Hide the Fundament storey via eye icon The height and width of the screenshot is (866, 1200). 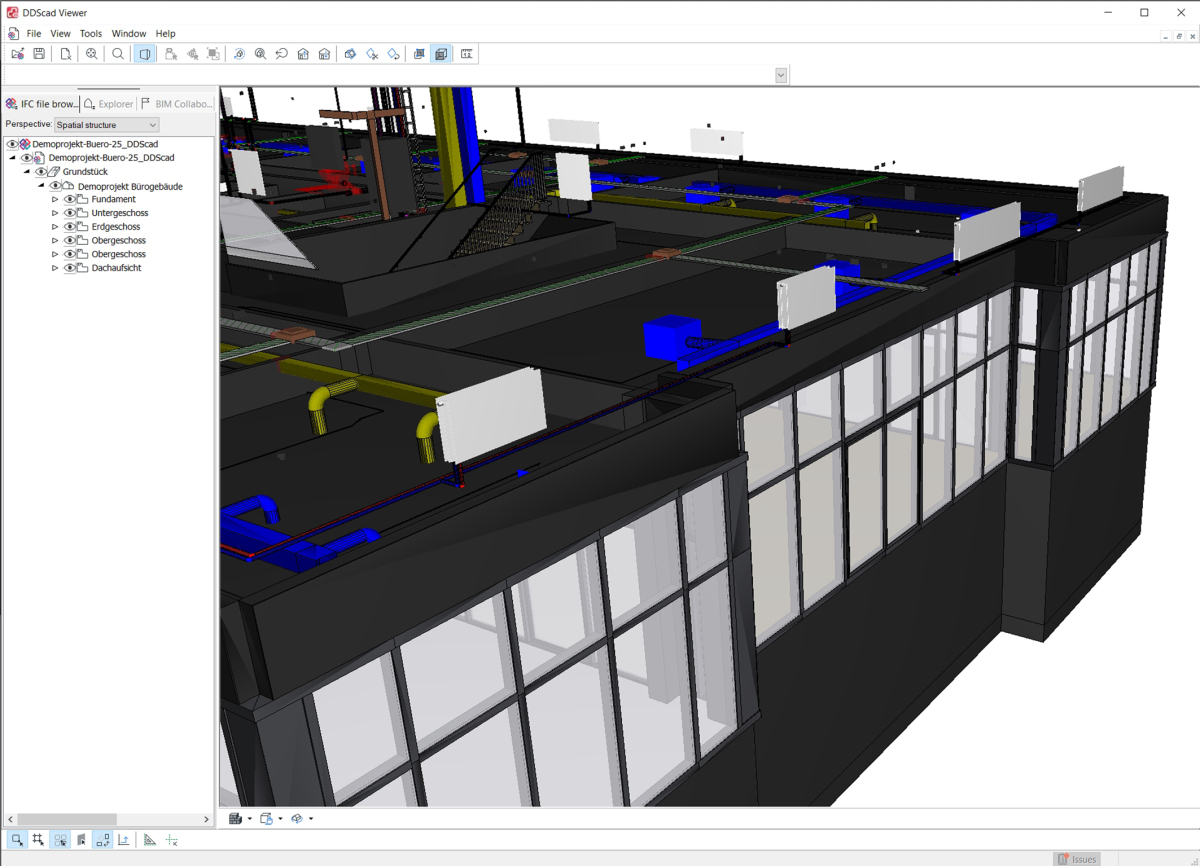tap(70, 200)
